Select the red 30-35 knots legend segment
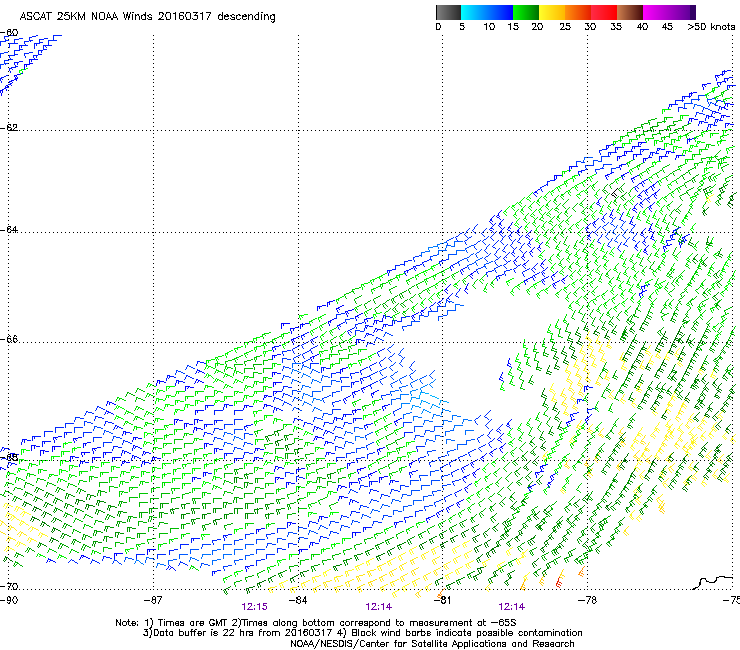The height and width of the screenshot is (650, 740). [x=604, y=12]
